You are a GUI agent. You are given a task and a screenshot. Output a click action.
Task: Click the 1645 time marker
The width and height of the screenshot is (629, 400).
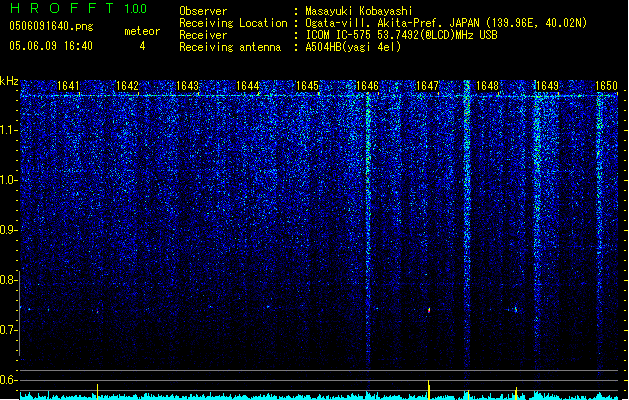307,86
